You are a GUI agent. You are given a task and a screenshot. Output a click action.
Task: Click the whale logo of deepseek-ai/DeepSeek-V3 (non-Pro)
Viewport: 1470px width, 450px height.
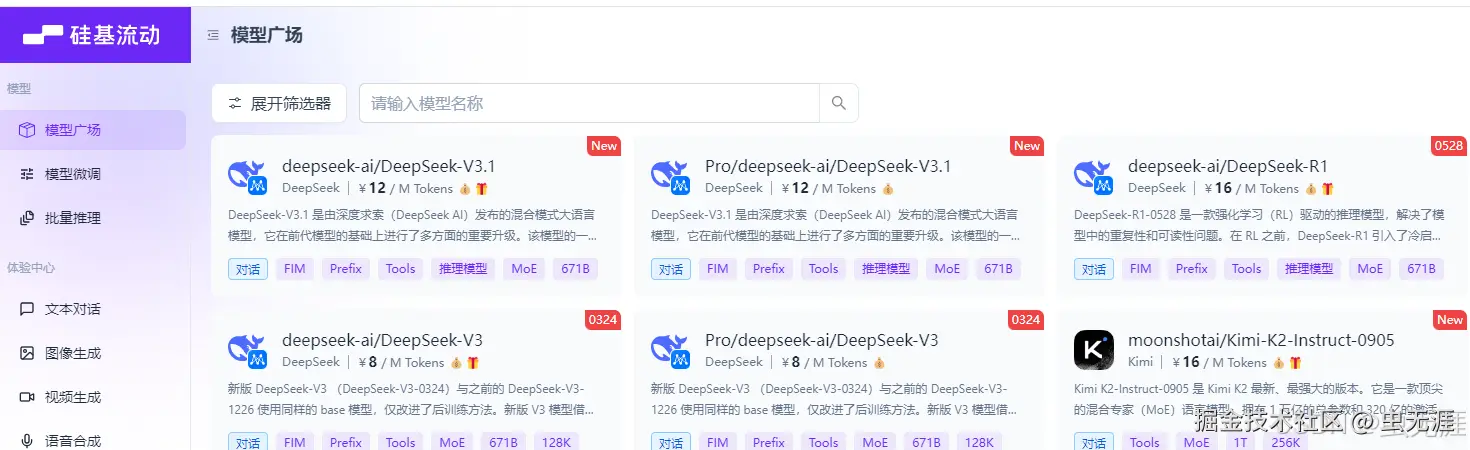click(247, 351)
